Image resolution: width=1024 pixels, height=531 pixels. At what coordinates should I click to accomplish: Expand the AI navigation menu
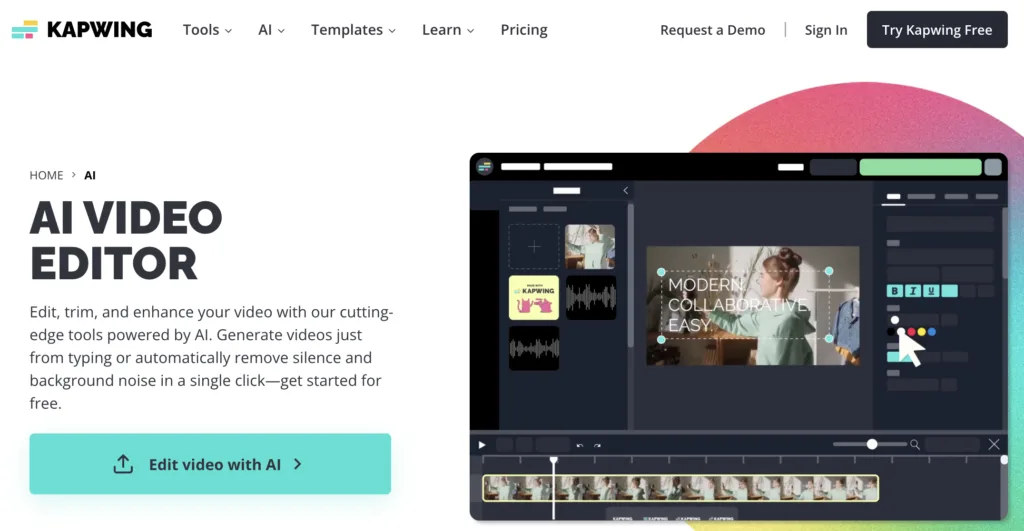click(x=271, y=30)
